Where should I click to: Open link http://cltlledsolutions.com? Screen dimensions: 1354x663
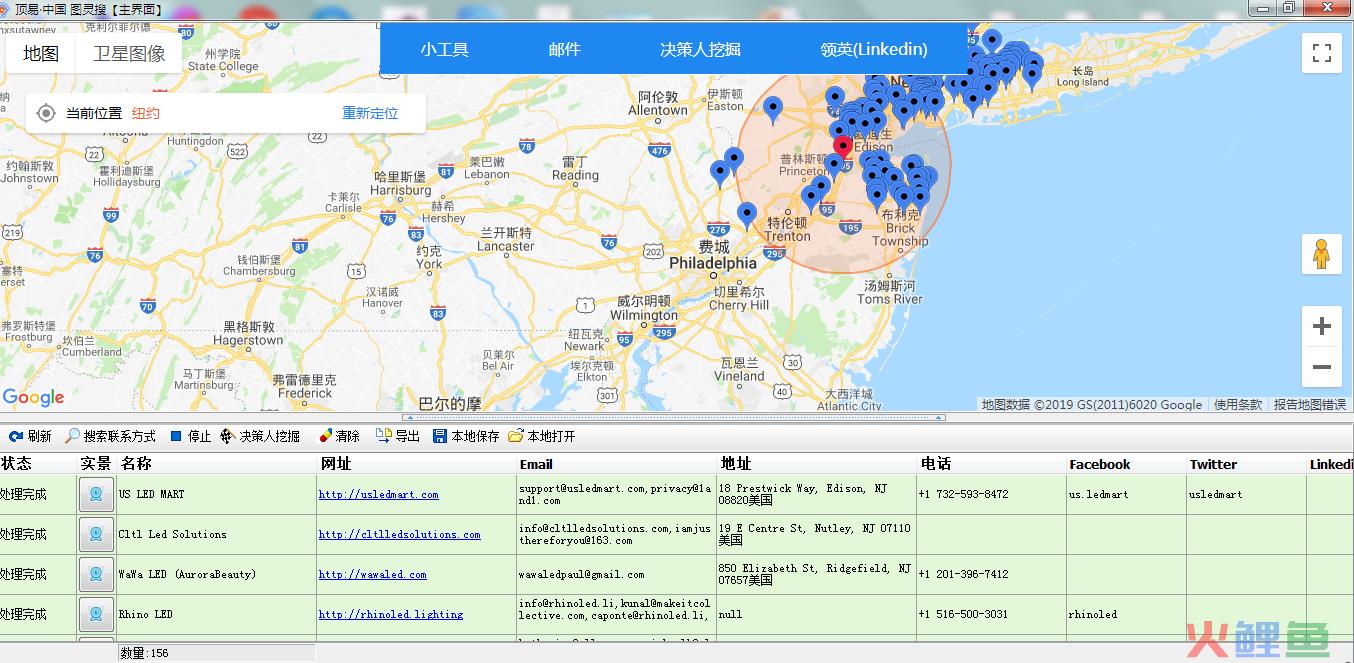(x=399, y=534)
